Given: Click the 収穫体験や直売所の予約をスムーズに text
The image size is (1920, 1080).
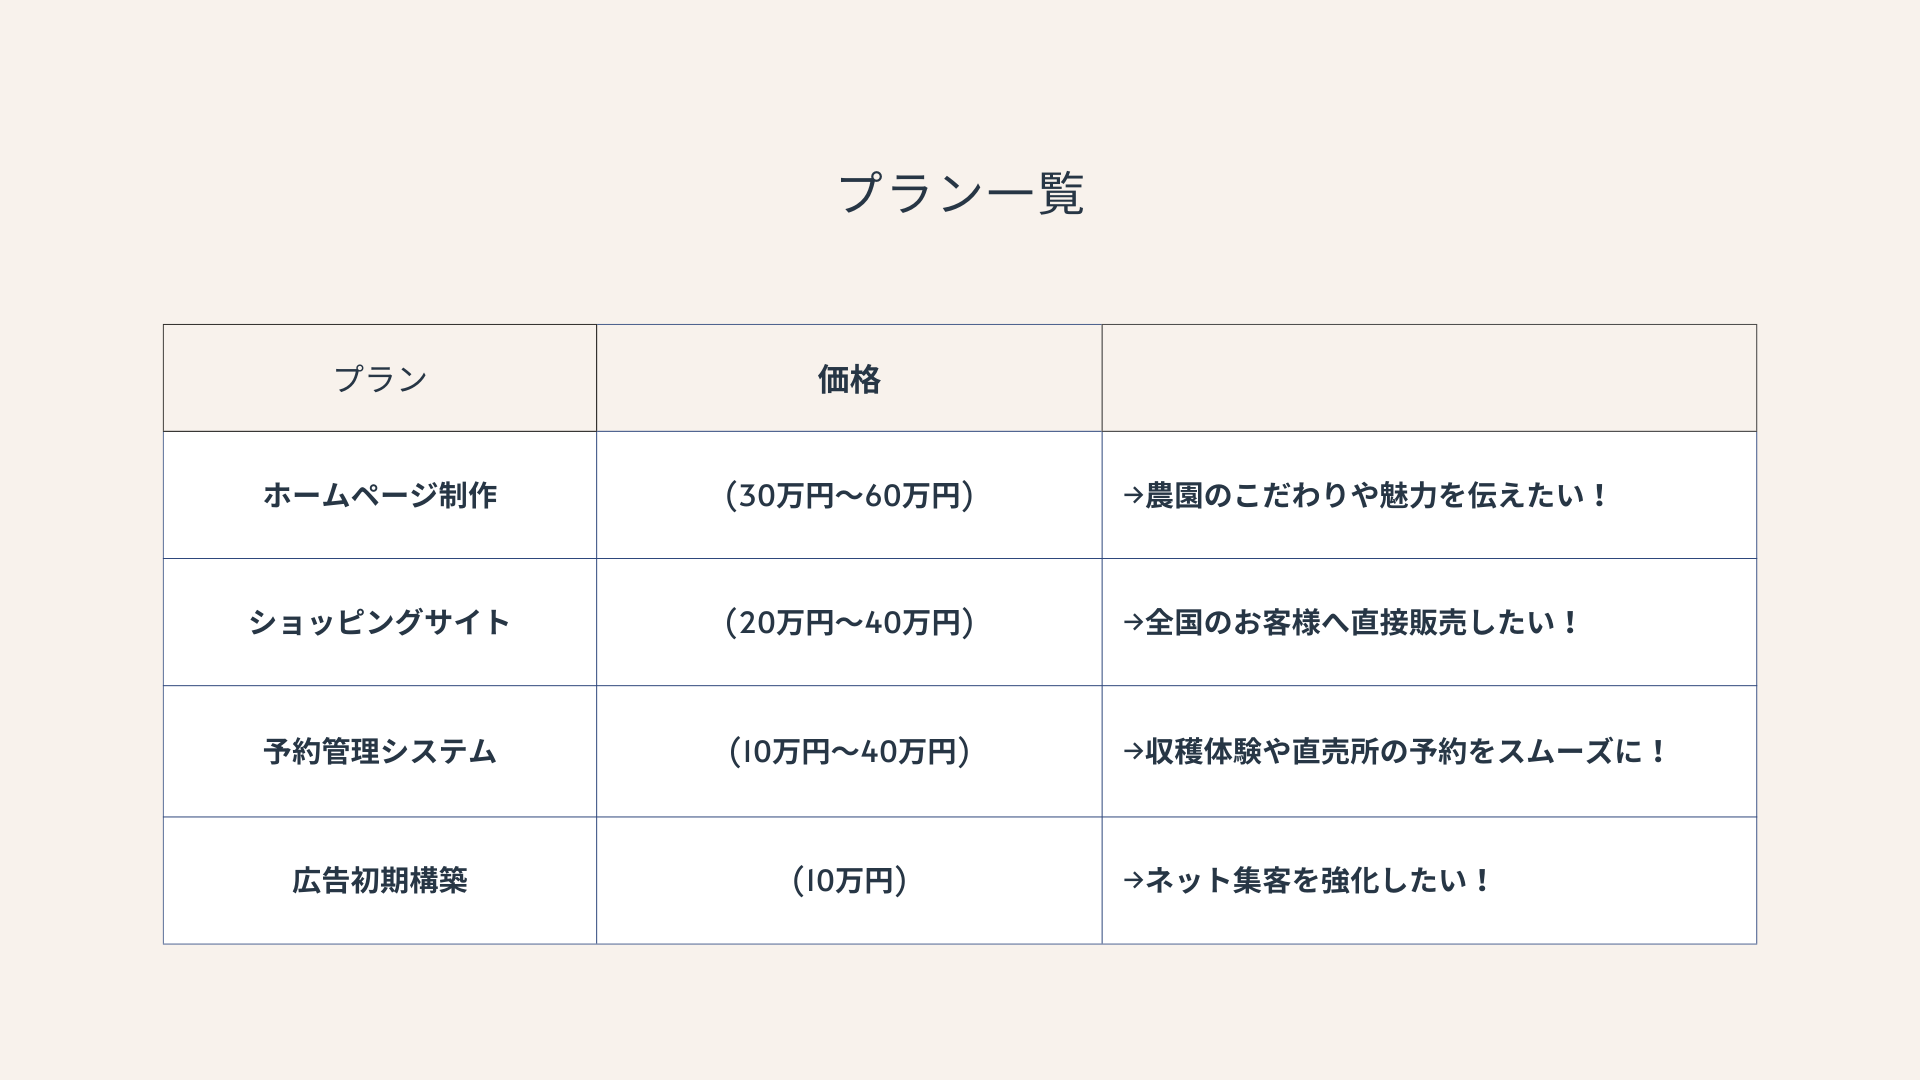Looking at the screenshot, I should click(1406, 752).
